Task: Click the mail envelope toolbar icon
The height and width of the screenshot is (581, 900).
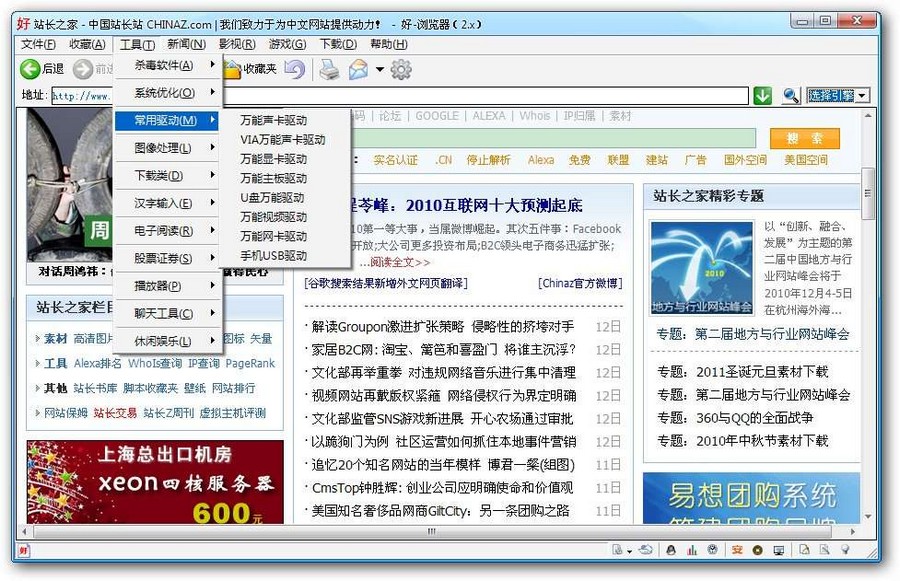Action: tap(358, 69)
